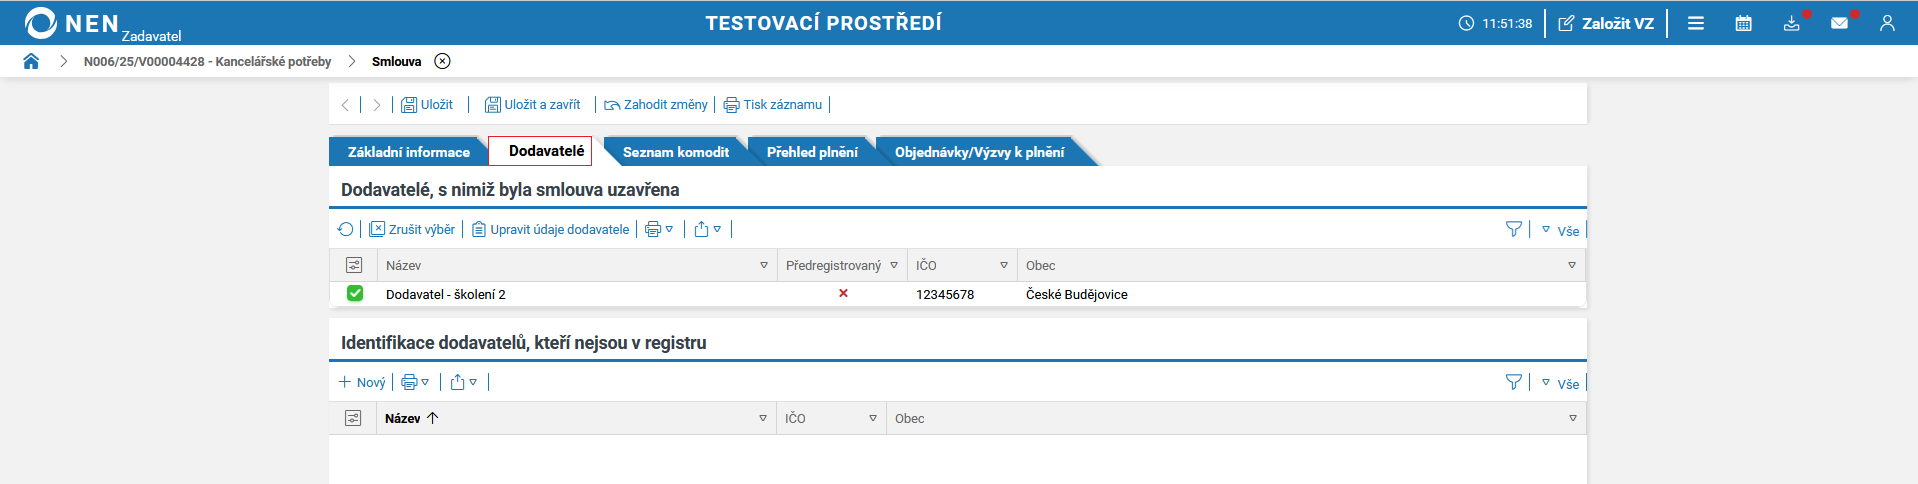
Task: Open Vše filter dropdown in Identifikace section
Action: pyautogui.click(x=1560, y=383)
